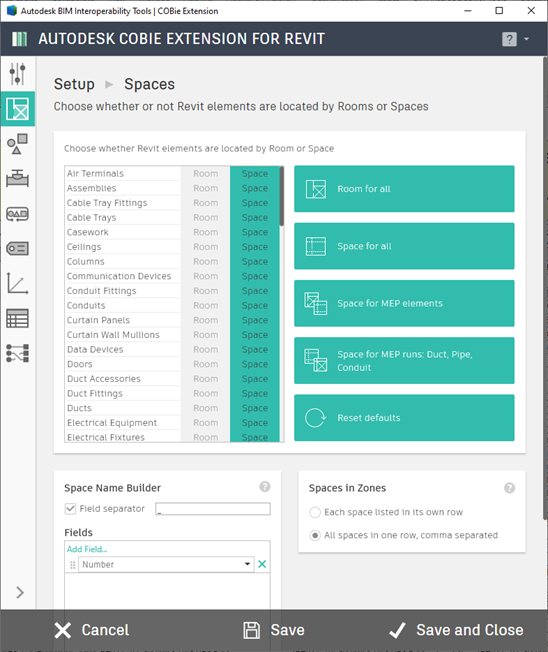
Task: Click Space for all button
Action: click(404, 246)
